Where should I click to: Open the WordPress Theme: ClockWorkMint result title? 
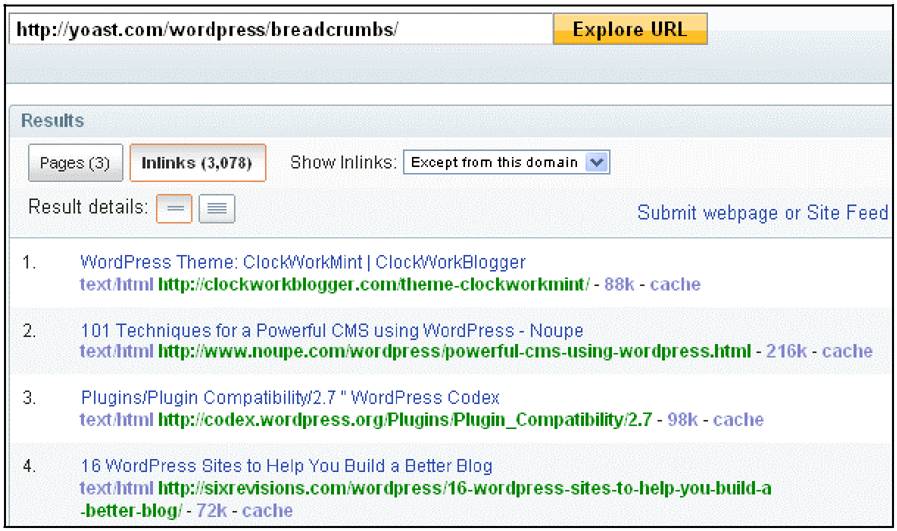(x=303, y=262)
